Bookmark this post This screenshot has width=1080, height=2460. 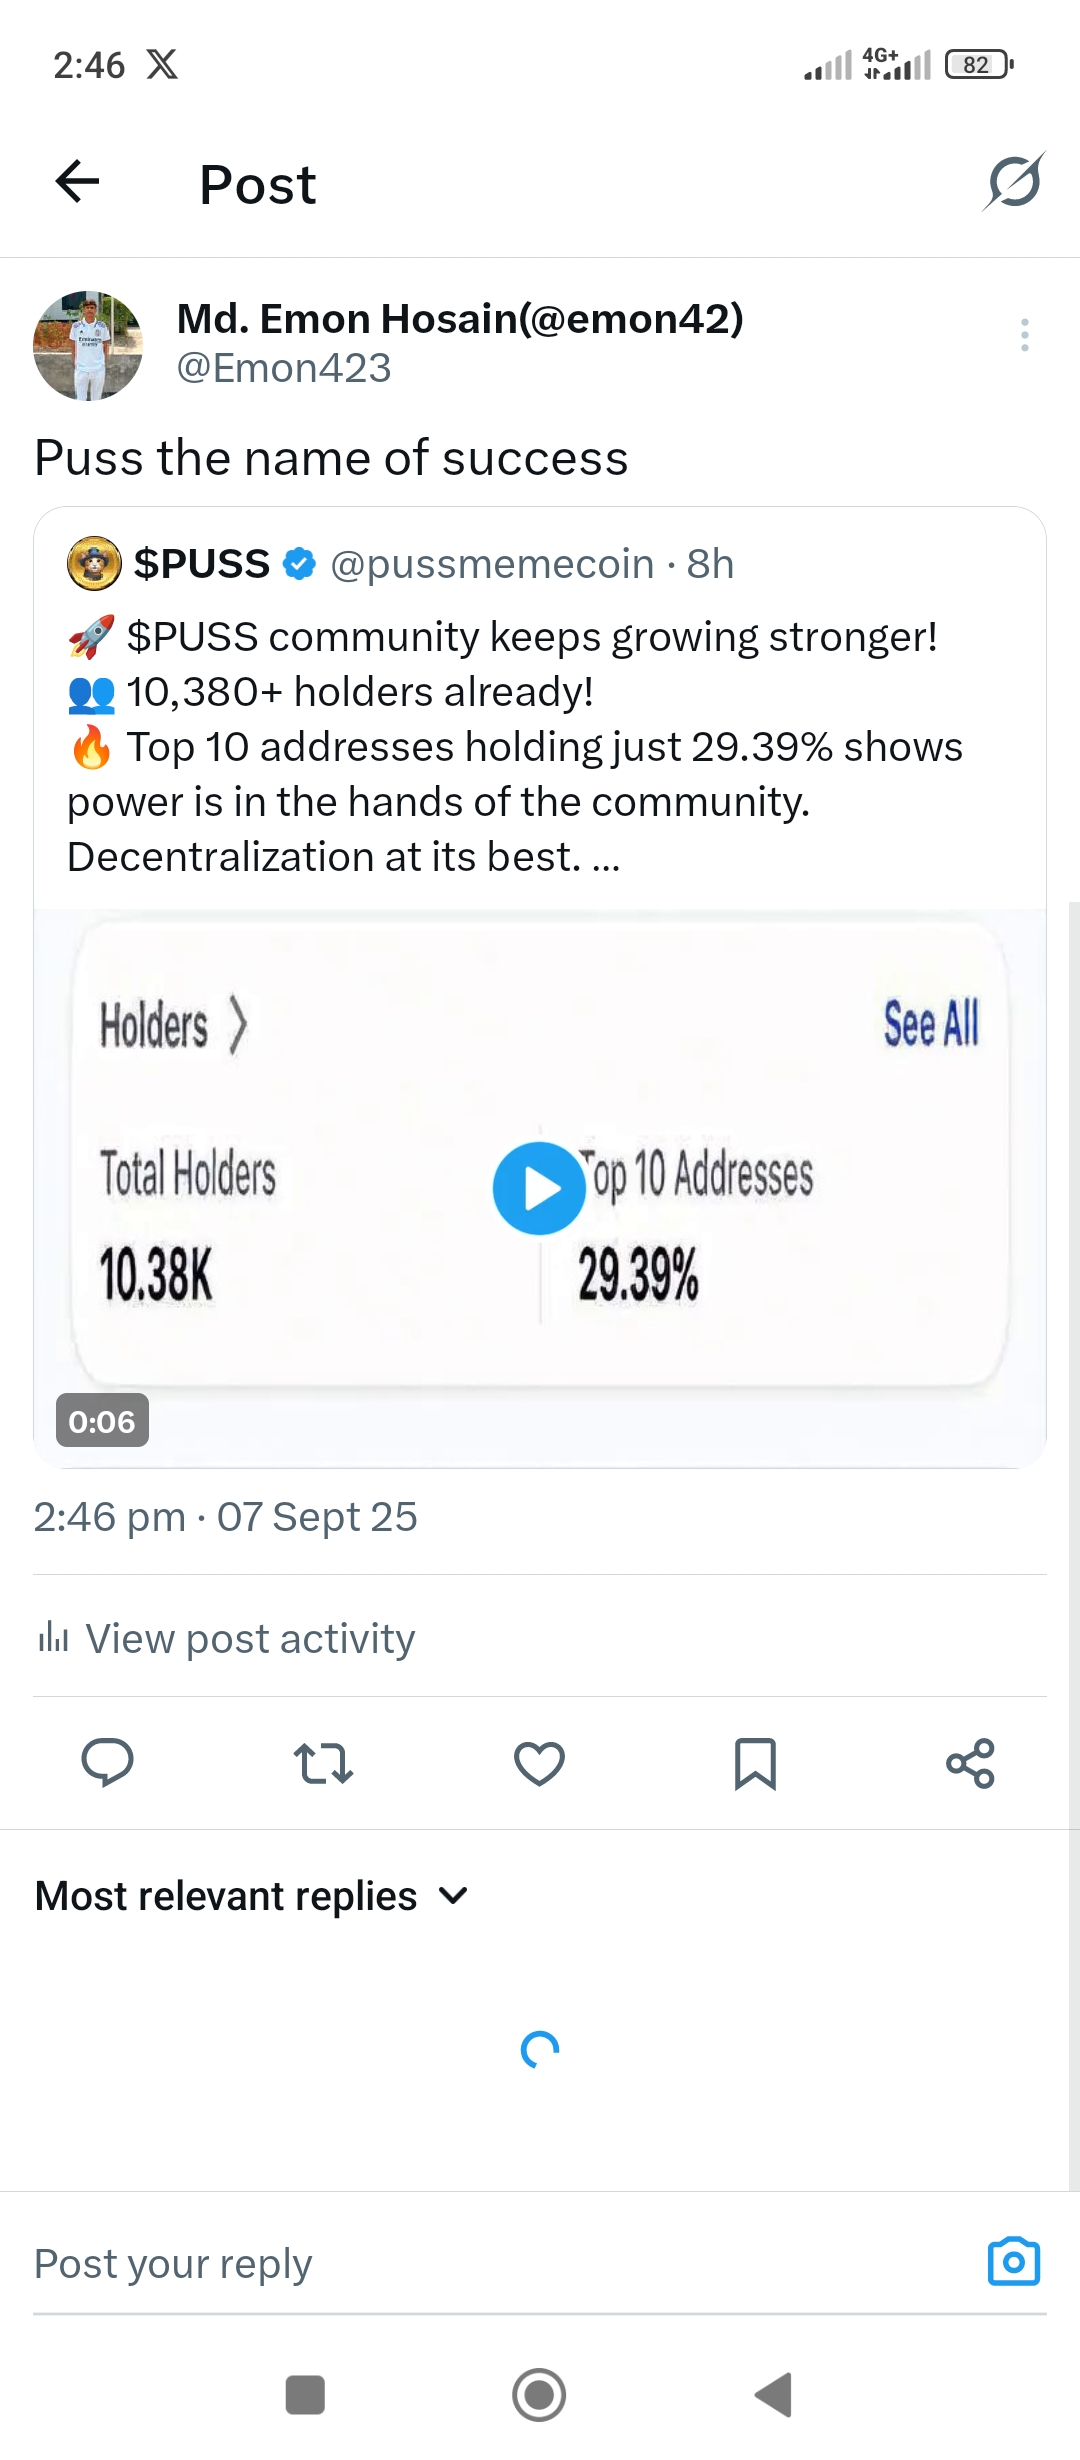point(755,1764)
